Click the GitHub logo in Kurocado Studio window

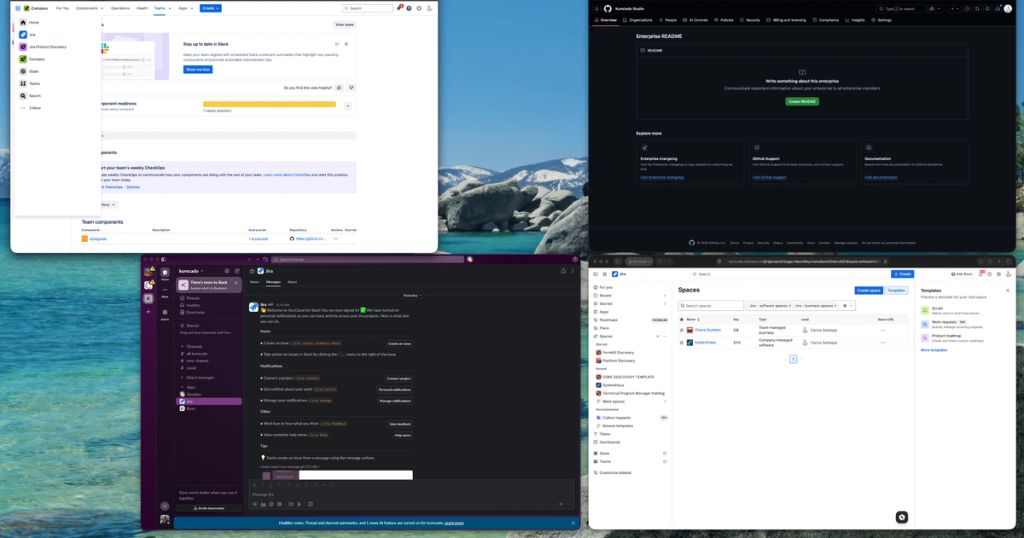[607, 8]
